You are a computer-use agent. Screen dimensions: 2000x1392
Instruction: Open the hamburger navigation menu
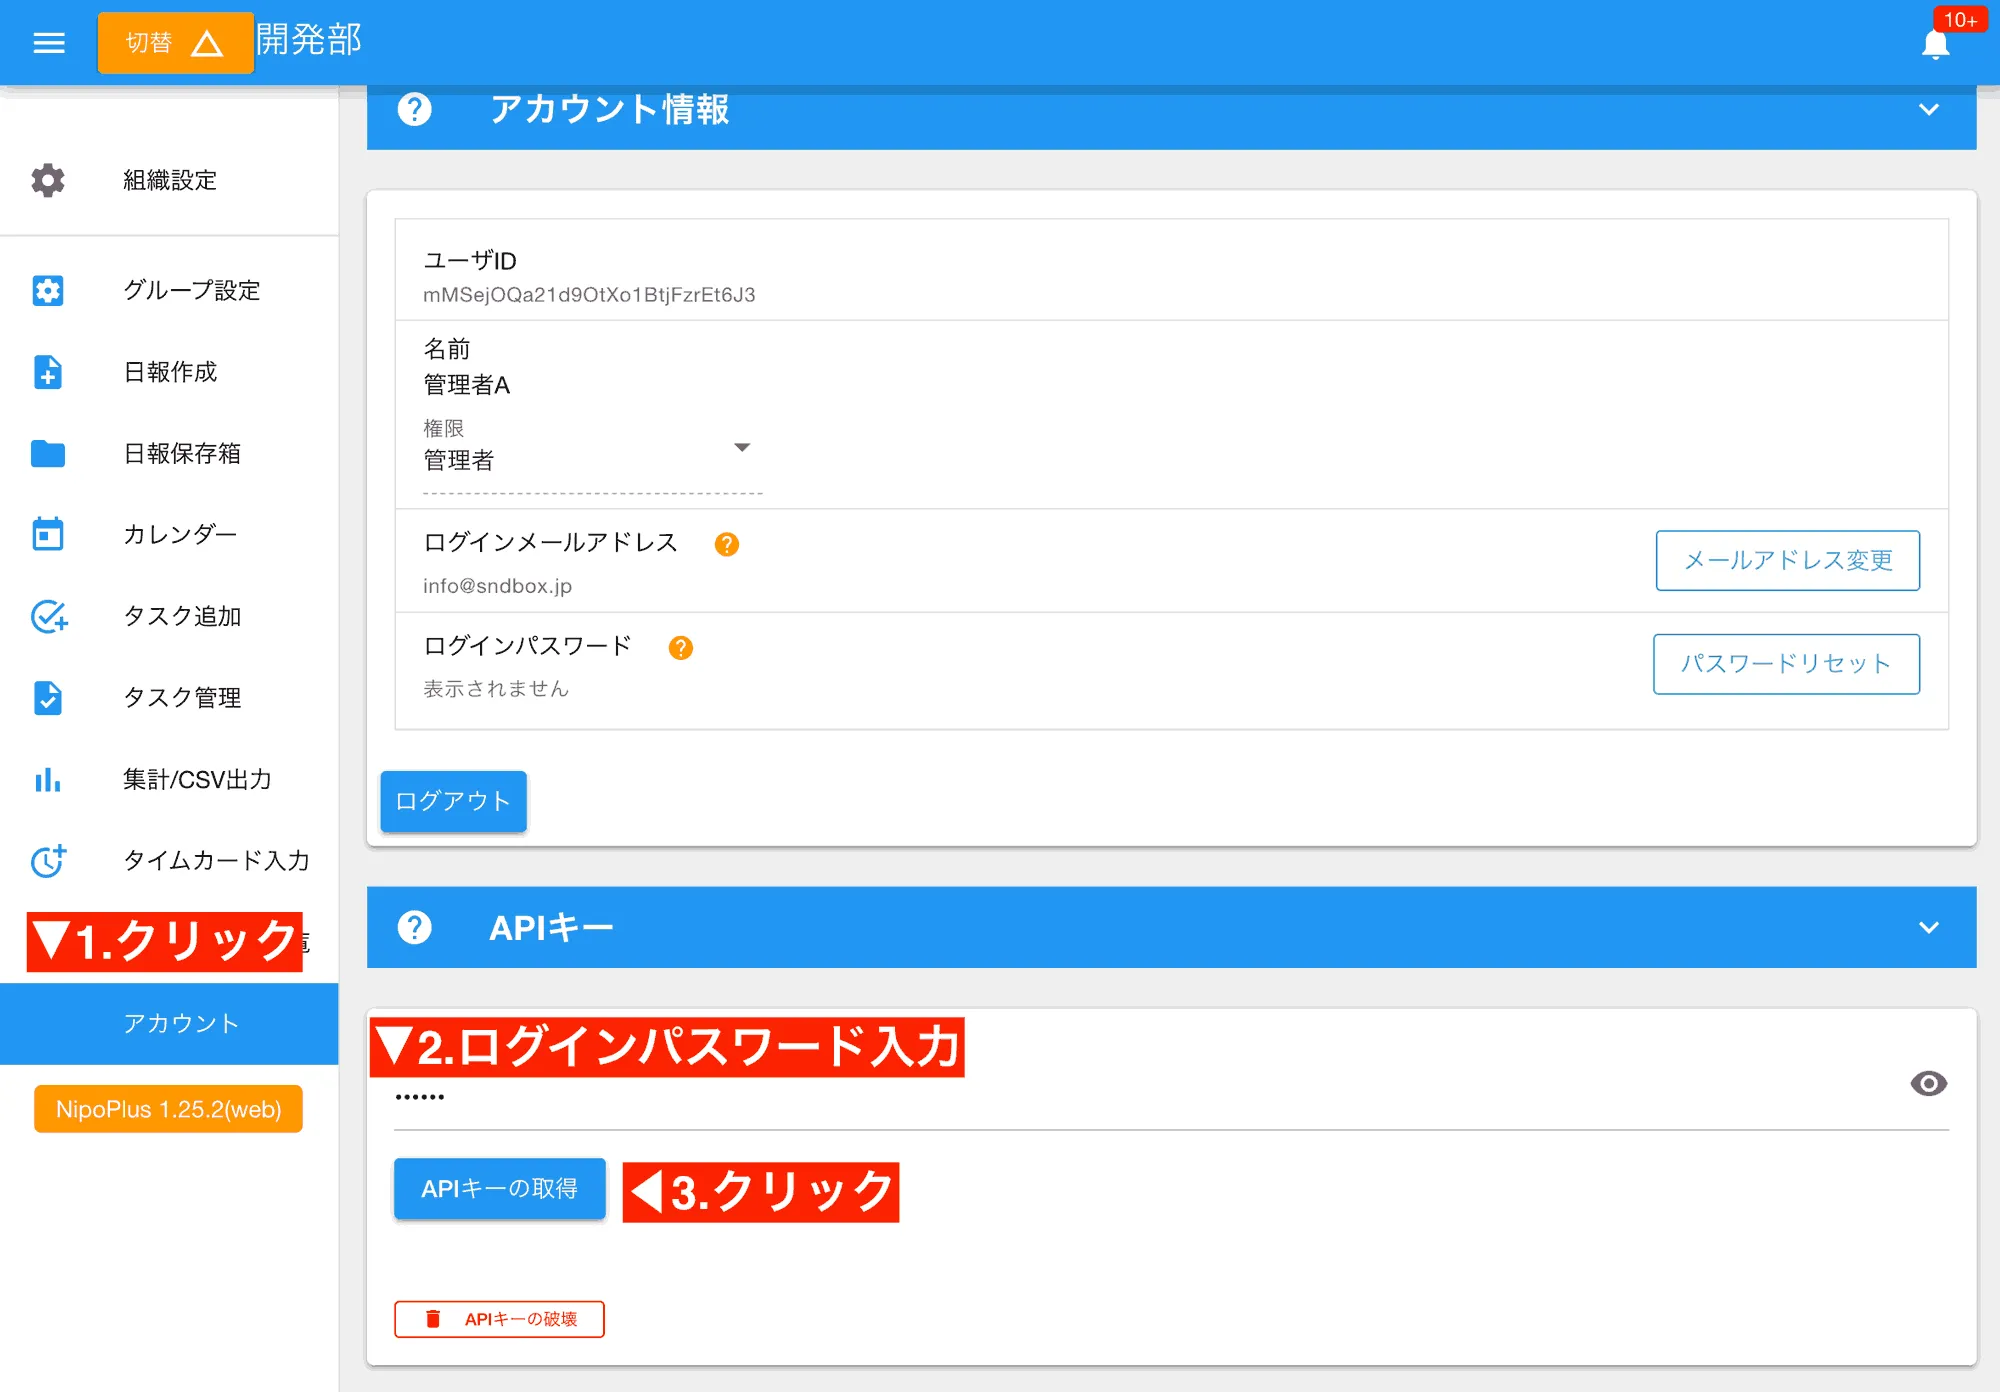[48, 42]
